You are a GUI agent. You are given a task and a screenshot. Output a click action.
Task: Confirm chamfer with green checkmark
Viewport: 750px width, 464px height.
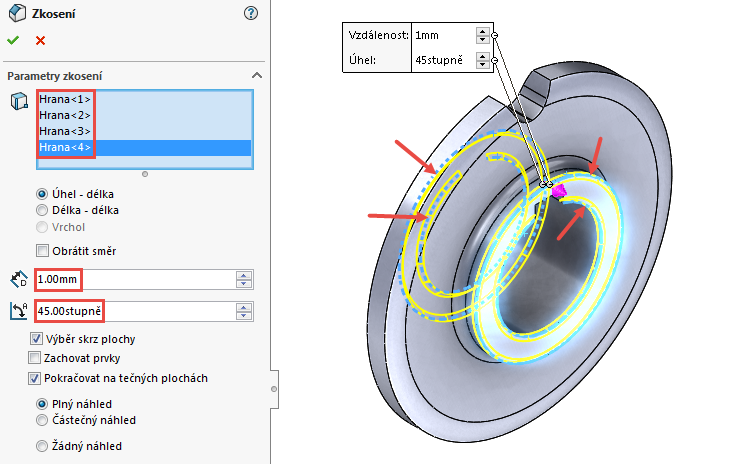(x=13, y=41)
